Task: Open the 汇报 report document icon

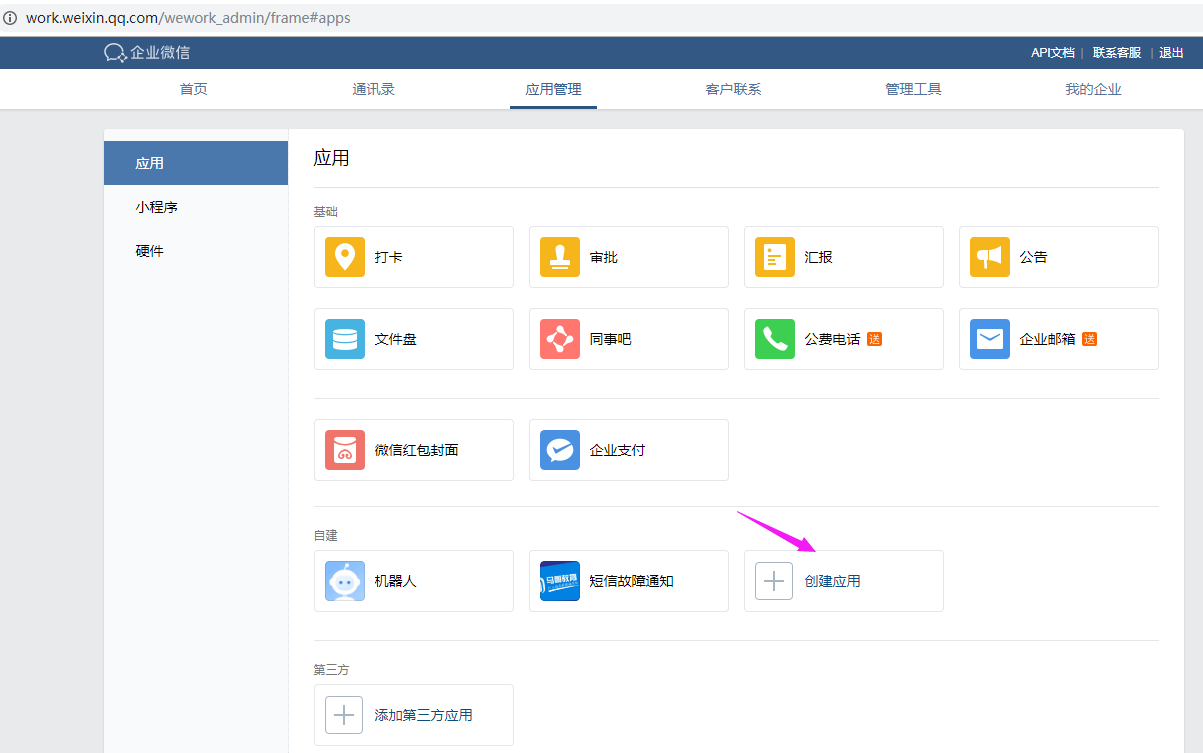Action: 775,257
